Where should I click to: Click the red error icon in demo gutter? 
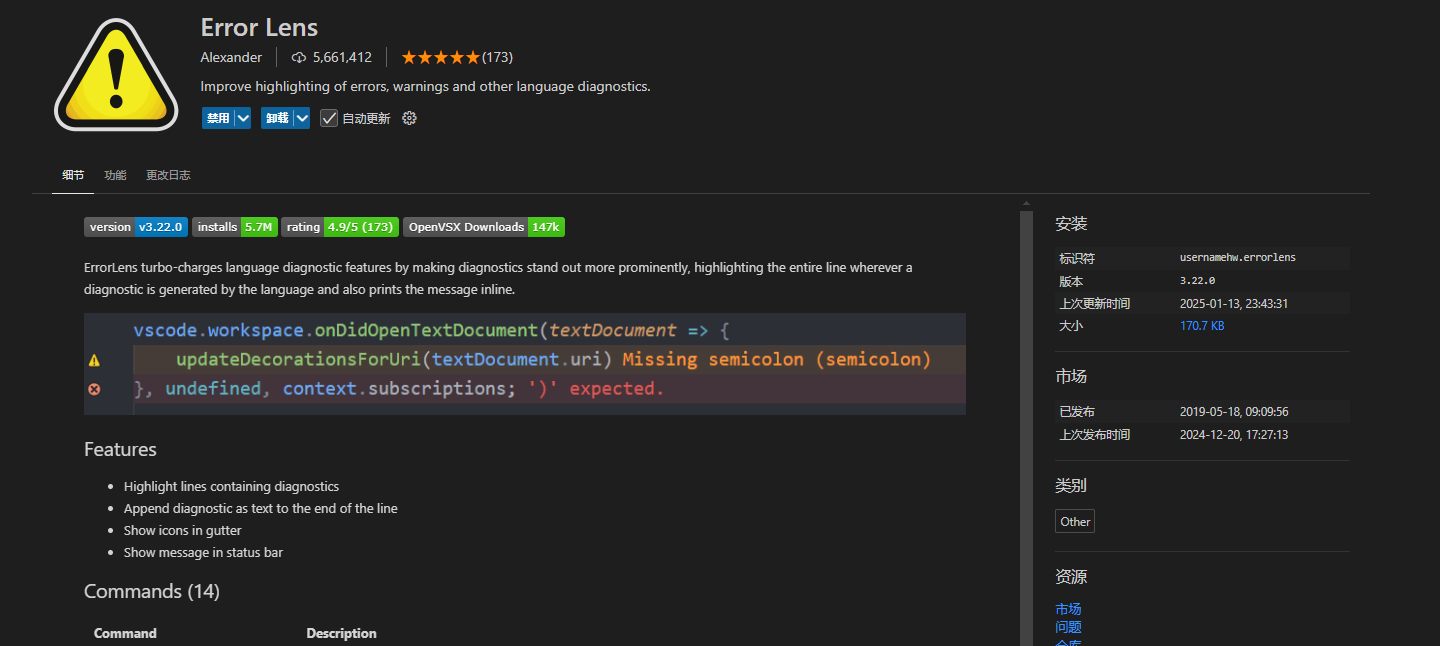pyautogui.click(x=94, y=389)
